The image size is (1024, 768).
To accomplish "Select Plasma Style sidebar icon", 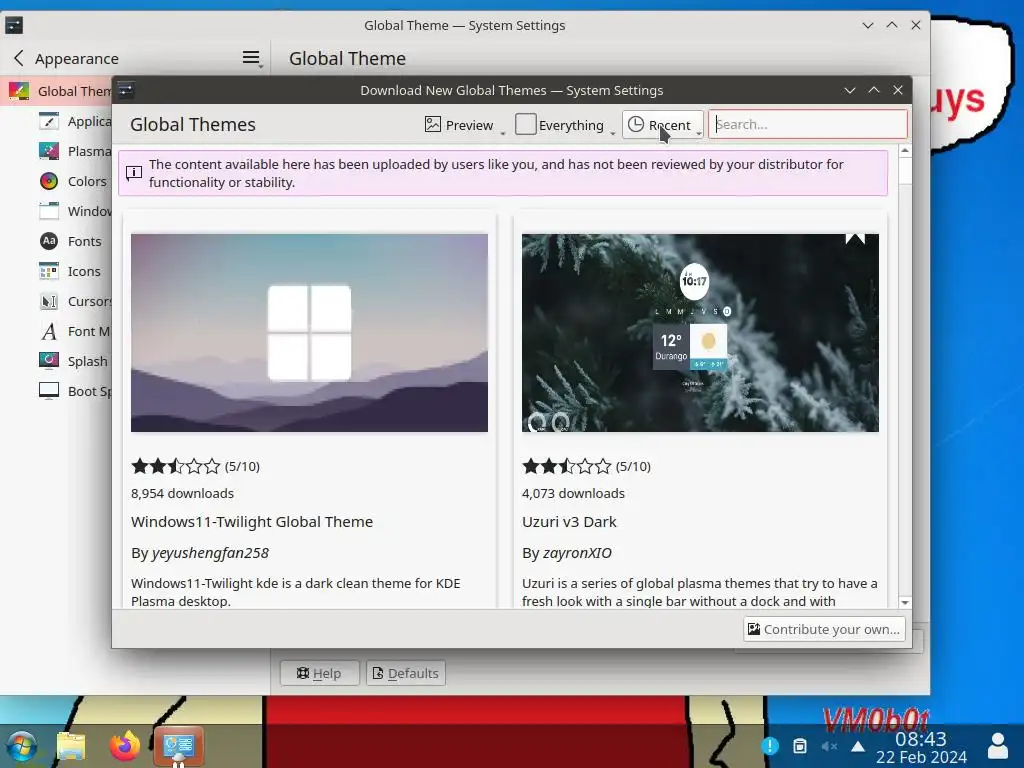I will pyautogui.click(x=49, y=151).
